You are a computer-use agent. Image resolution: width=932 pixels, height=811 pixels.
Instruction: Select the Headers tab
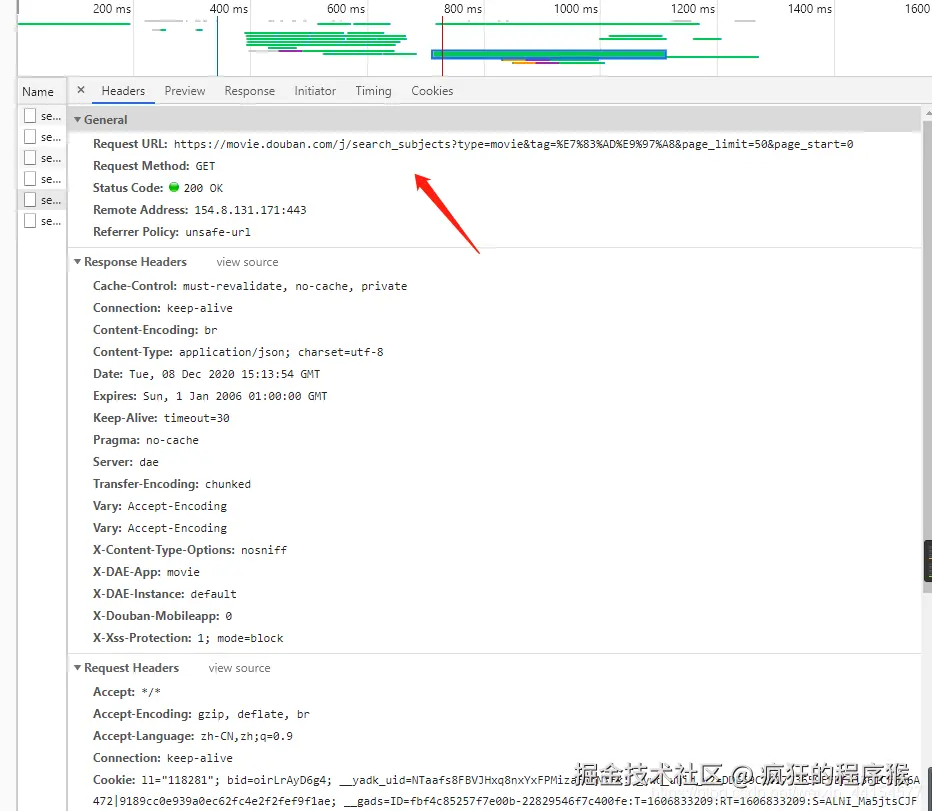pos(123,91)
